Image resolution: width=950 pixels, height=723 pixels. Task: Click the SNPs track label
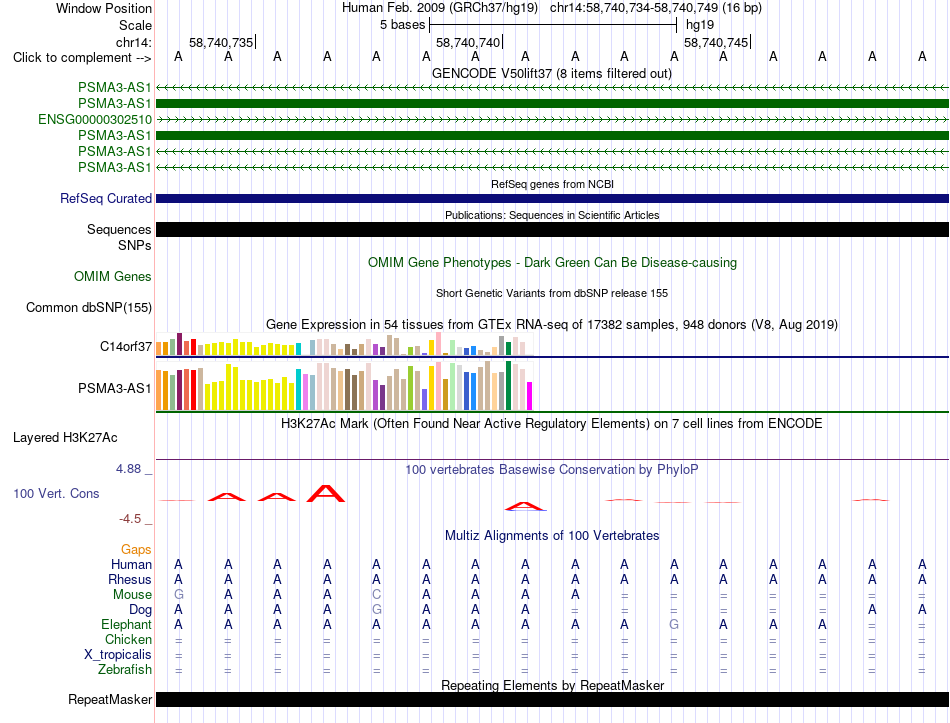[x=135, y=245]
